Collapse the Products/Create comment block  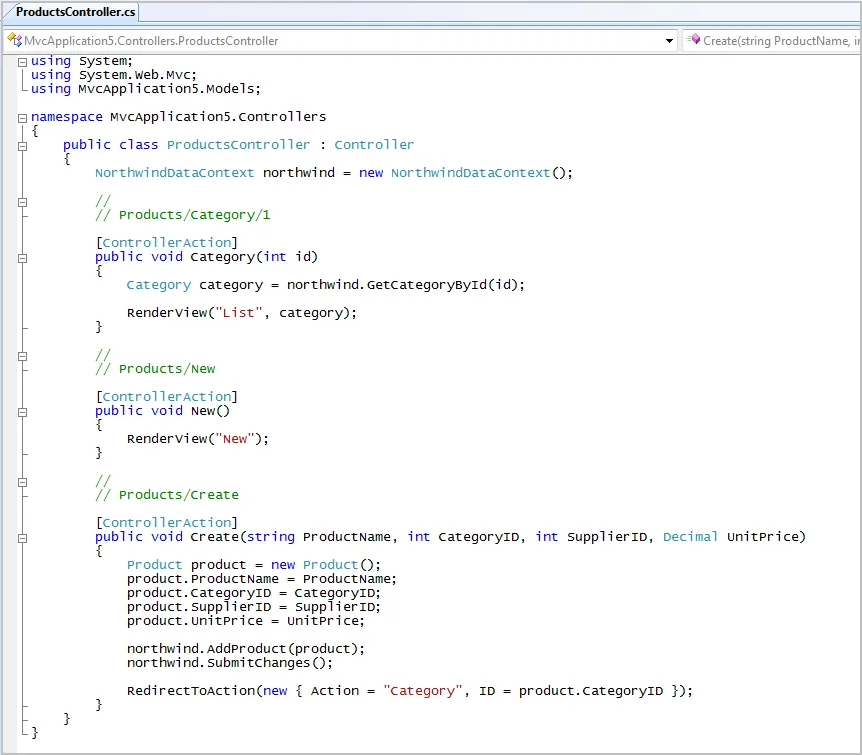point(22,481)
